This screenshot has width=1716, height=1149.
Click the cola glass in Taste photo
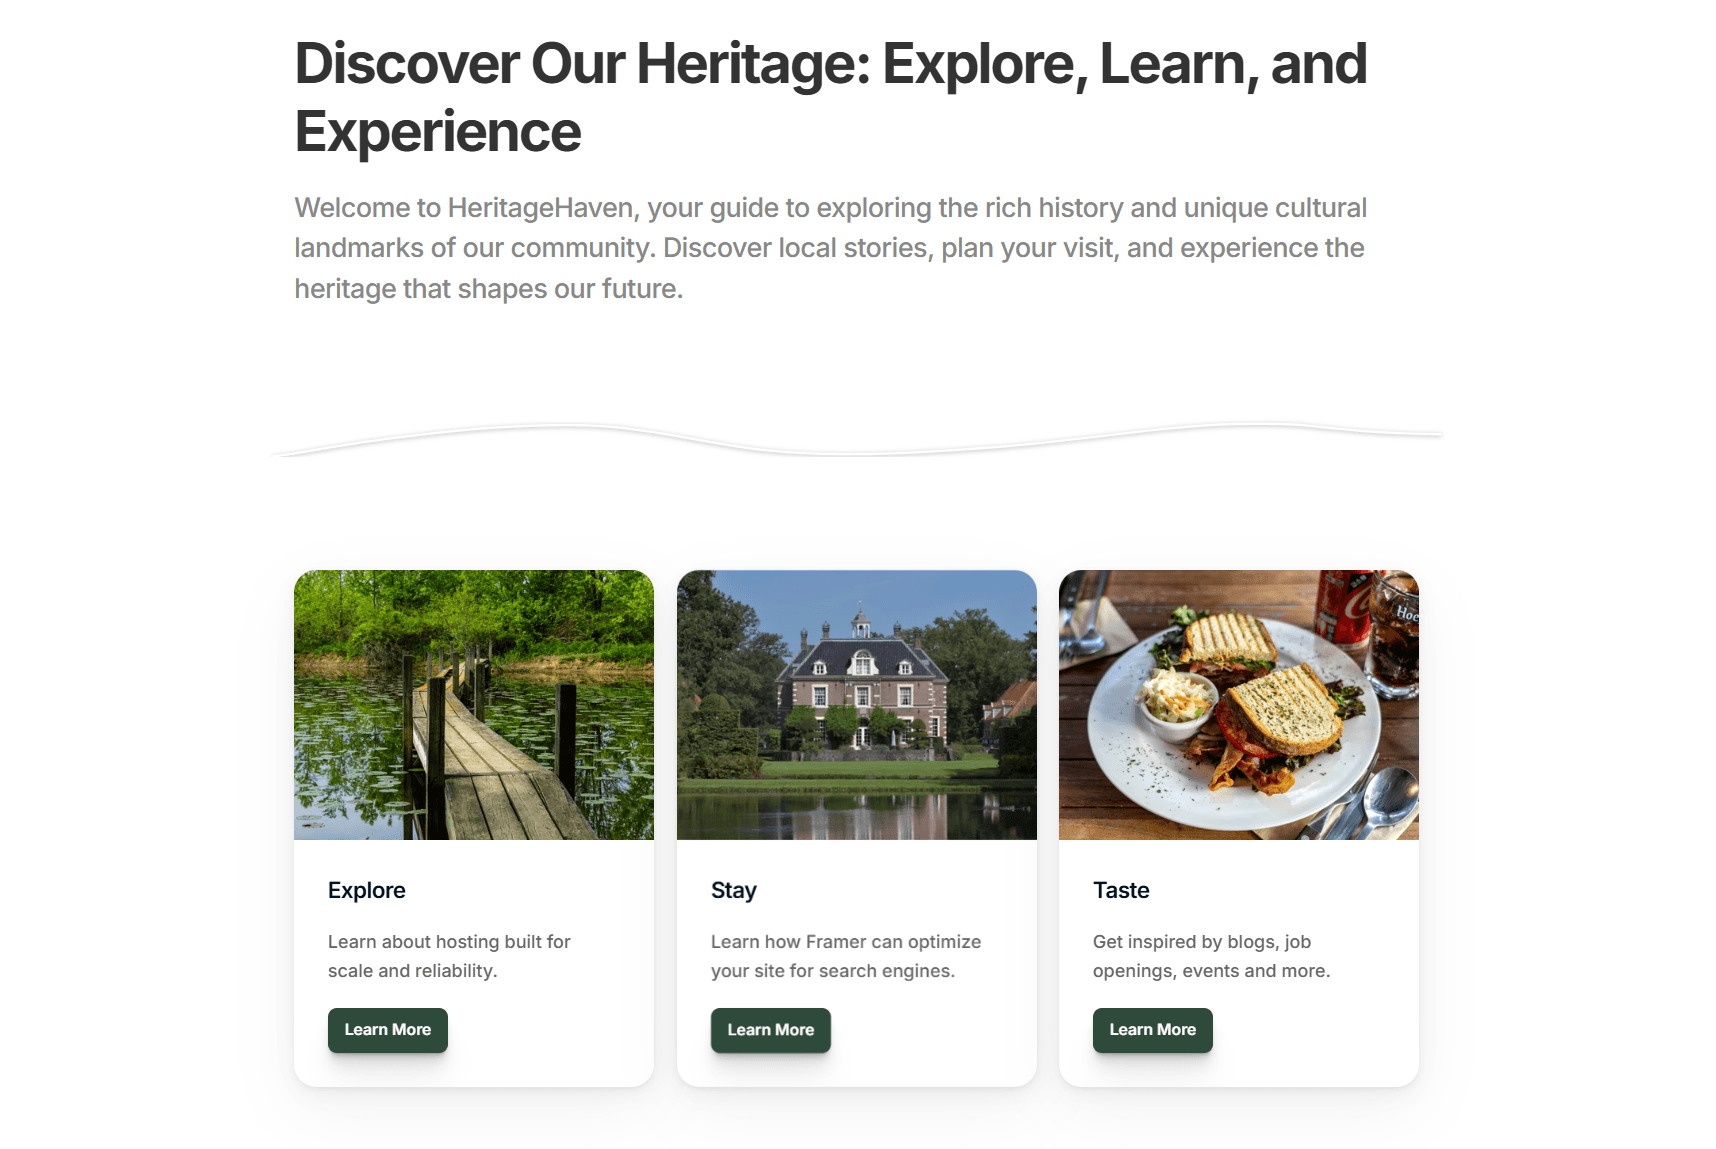pos(1395,635)
